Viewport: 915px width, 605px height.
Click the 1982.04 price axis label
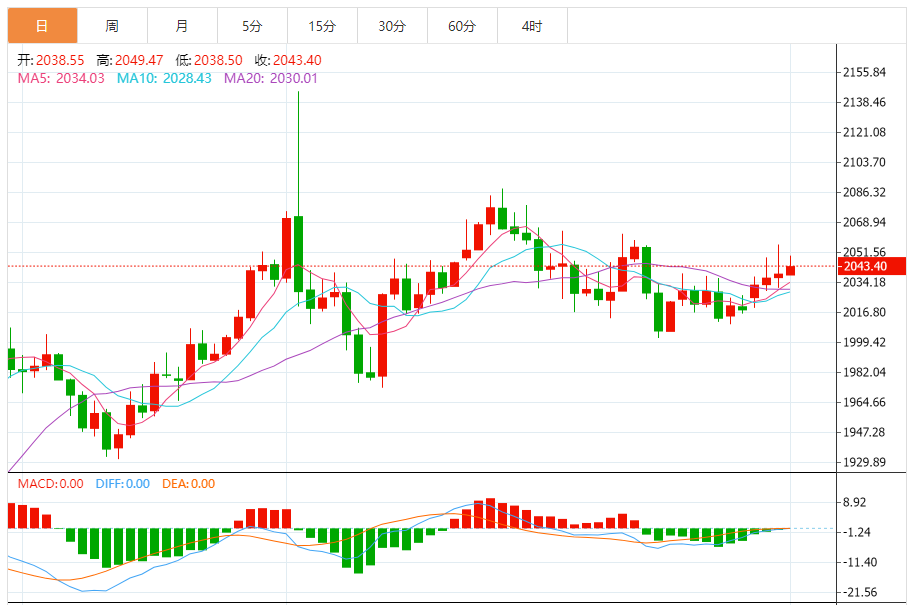click(864, 372)
